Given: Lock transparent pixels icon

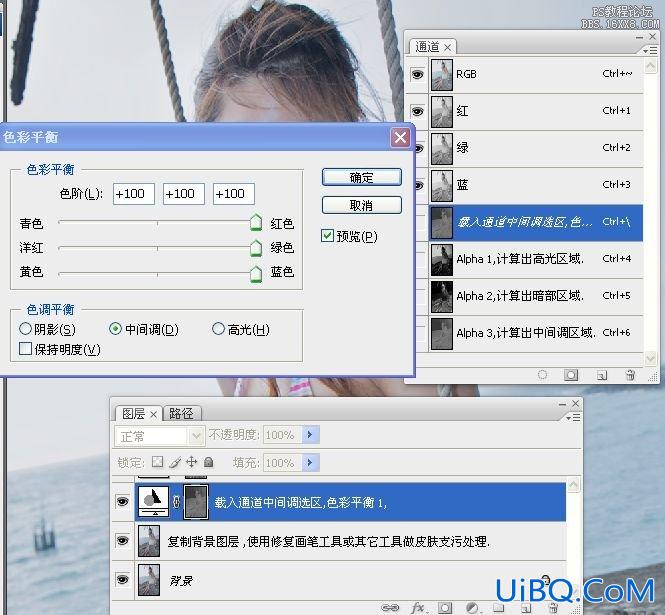Looking at the screenshot, I should pos(157,462).
